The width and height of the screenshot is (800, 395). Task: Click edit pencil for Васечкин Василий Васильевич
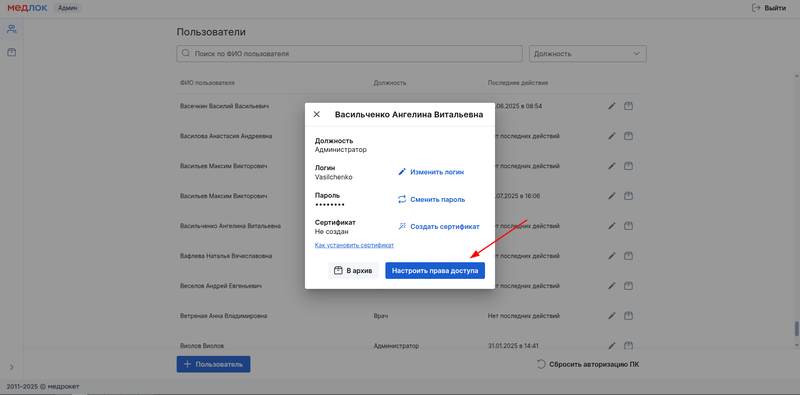click(612, 106)
